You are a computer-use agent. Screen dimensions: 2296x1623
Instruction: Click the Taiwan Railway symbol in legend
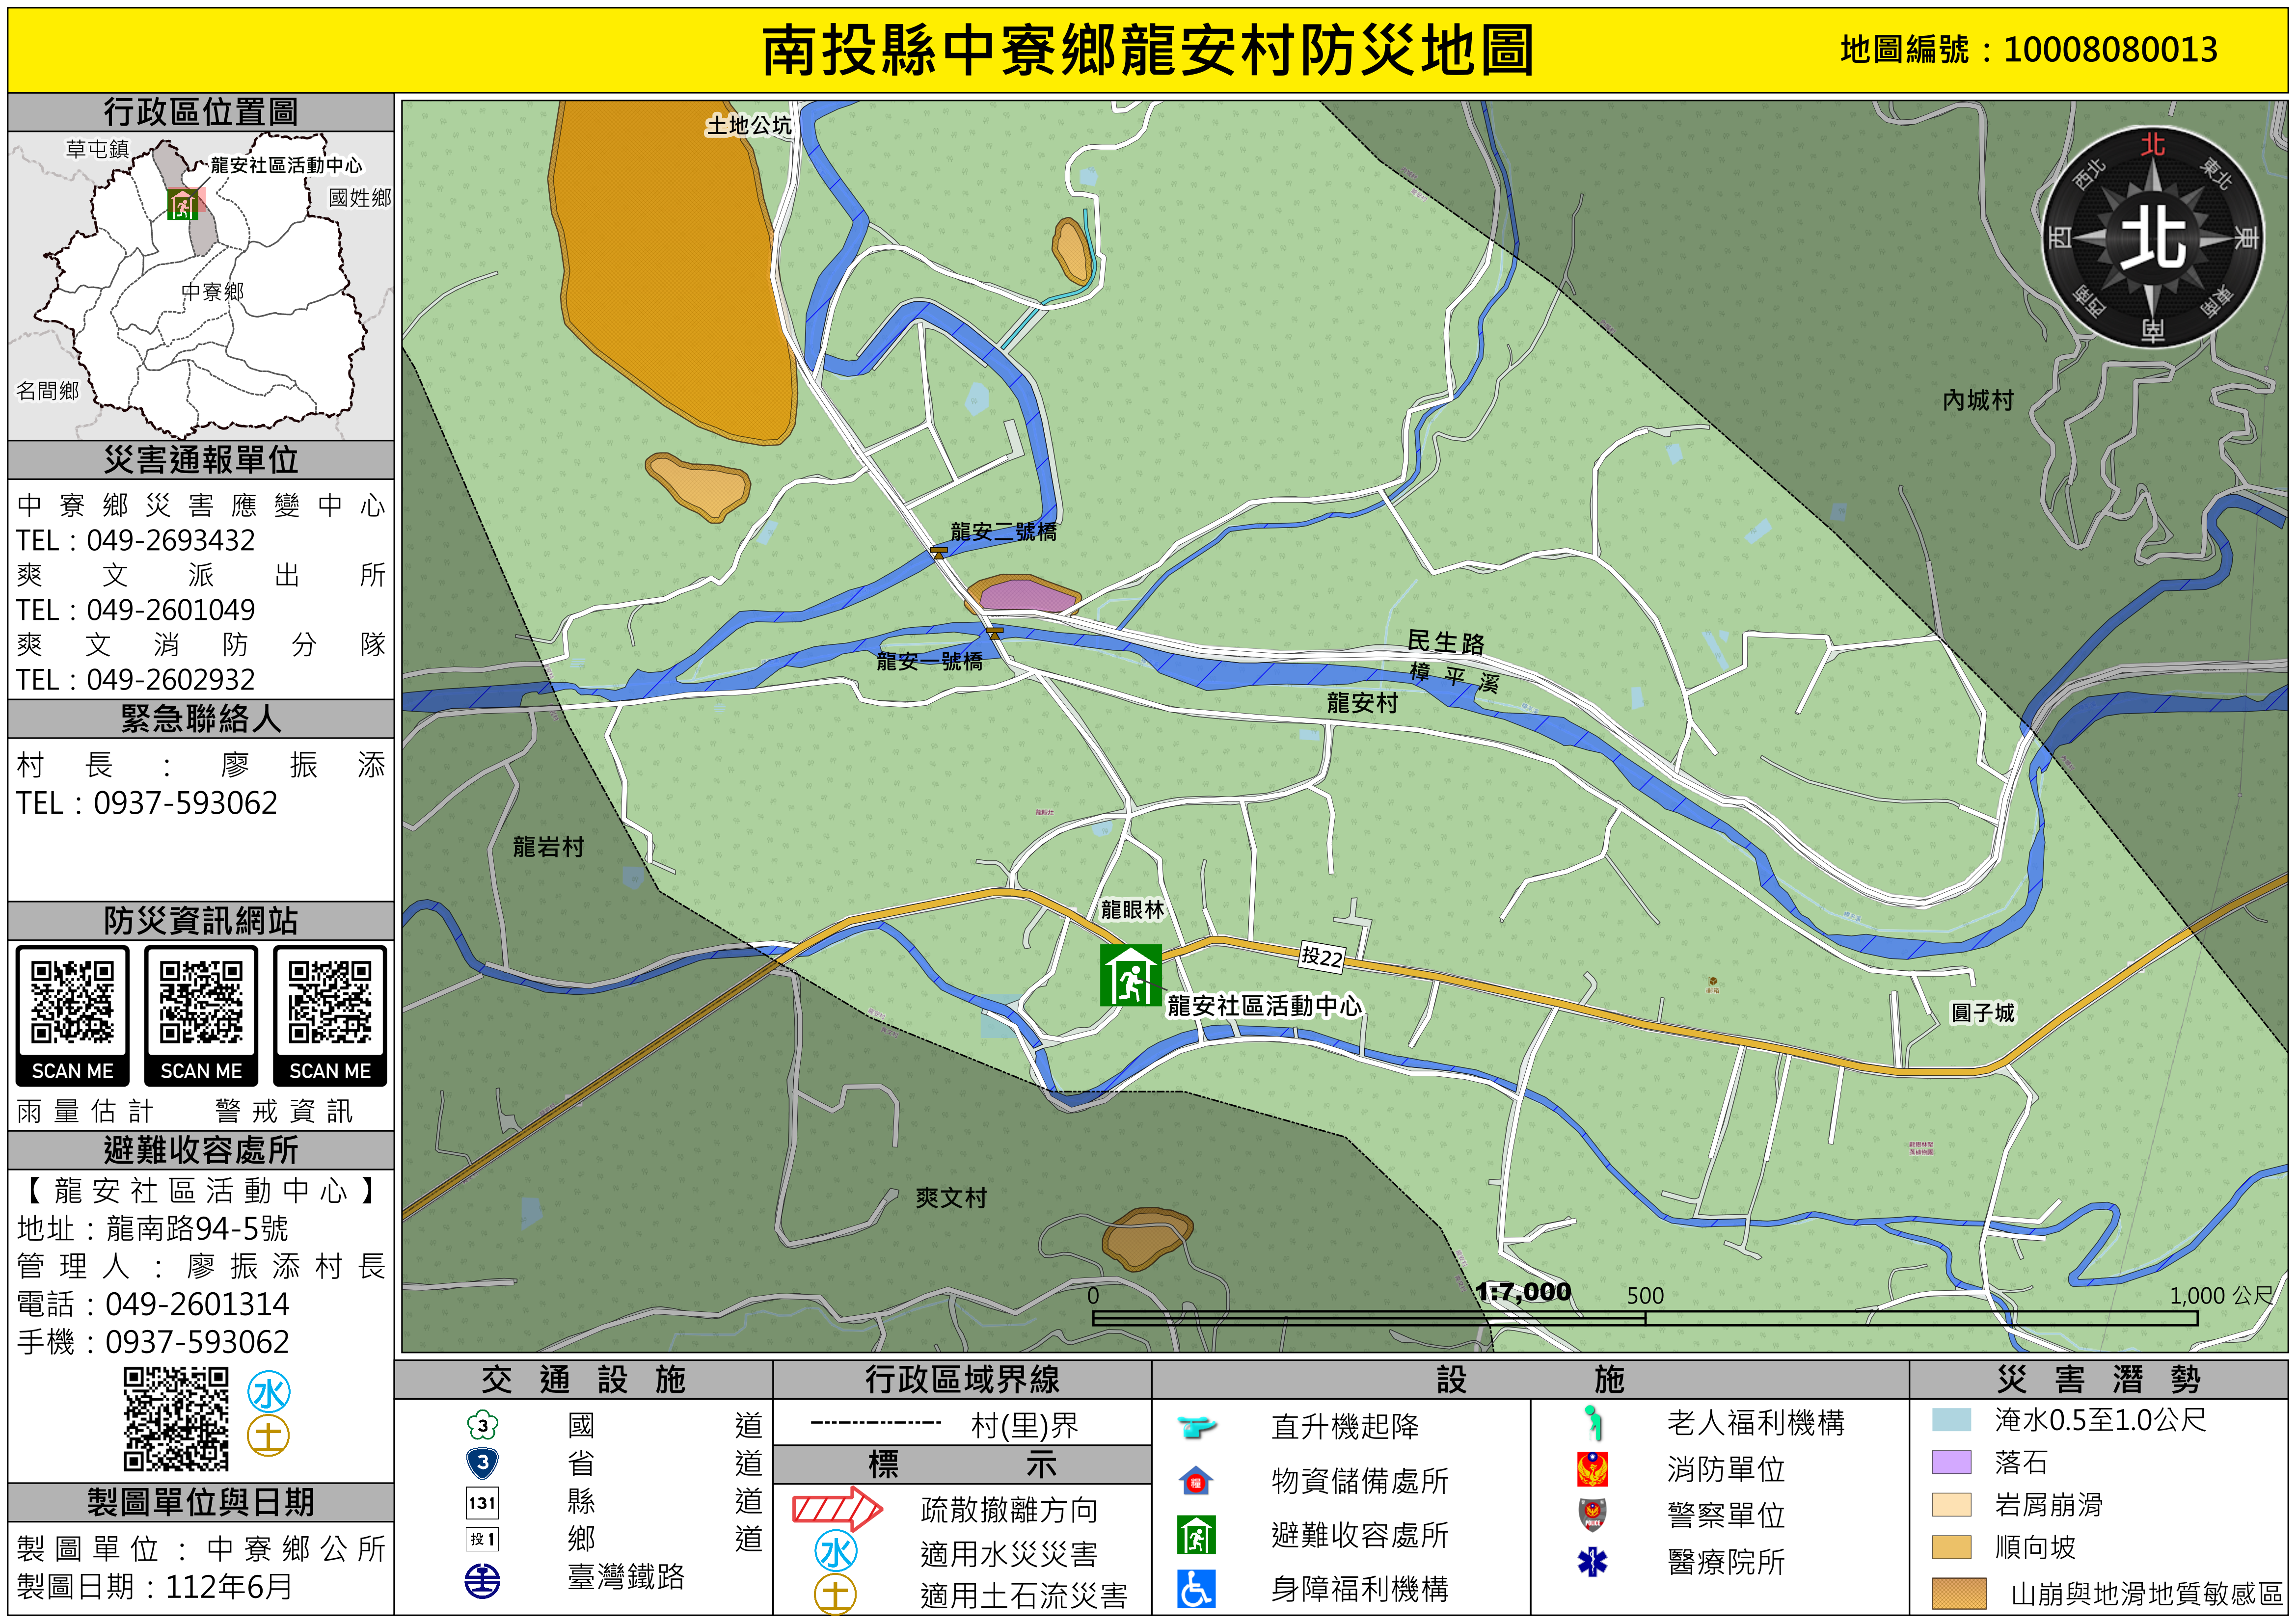[x=483, y=1581]
